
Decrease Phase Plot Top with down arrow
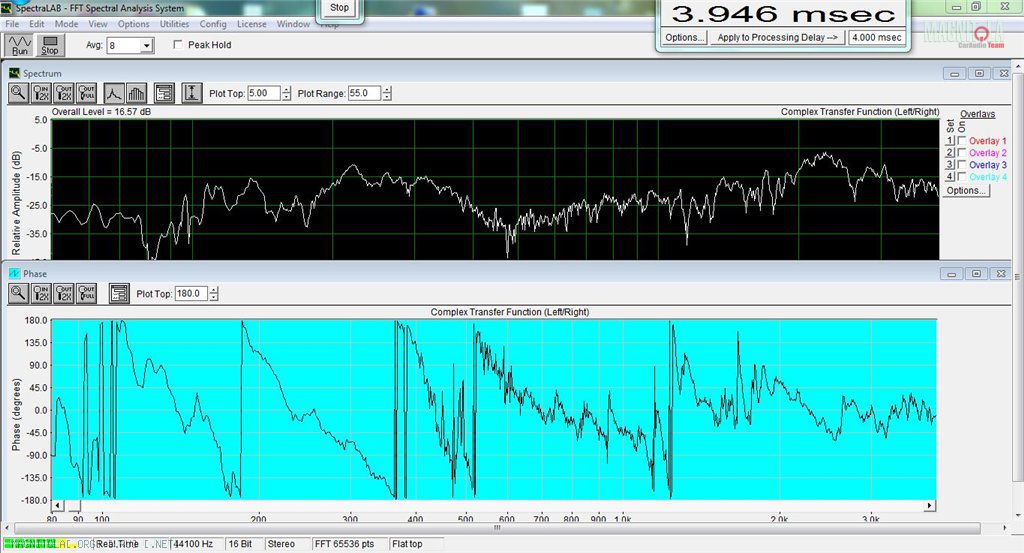214,298
